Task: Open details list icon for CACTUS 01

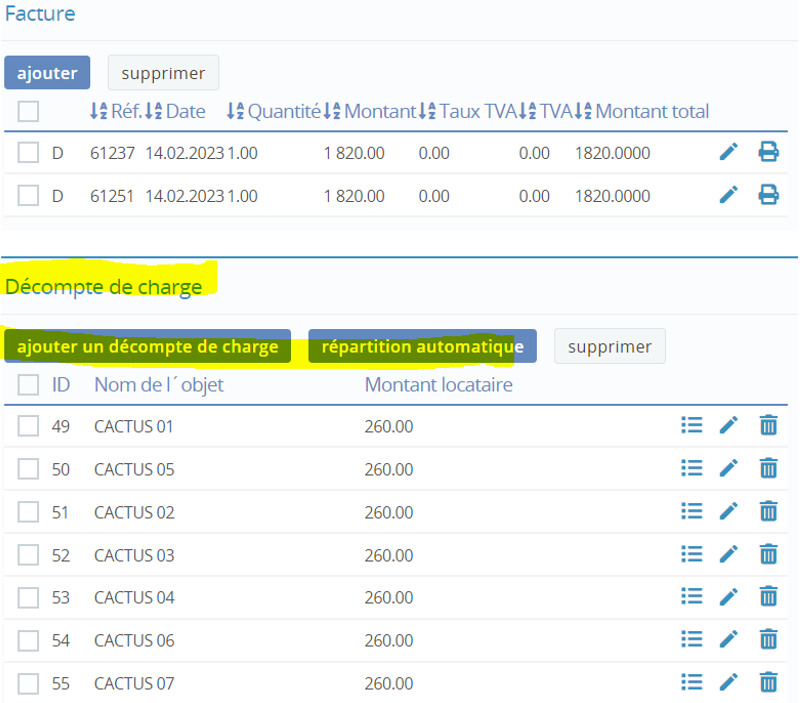Action: (x=690, y=426)
